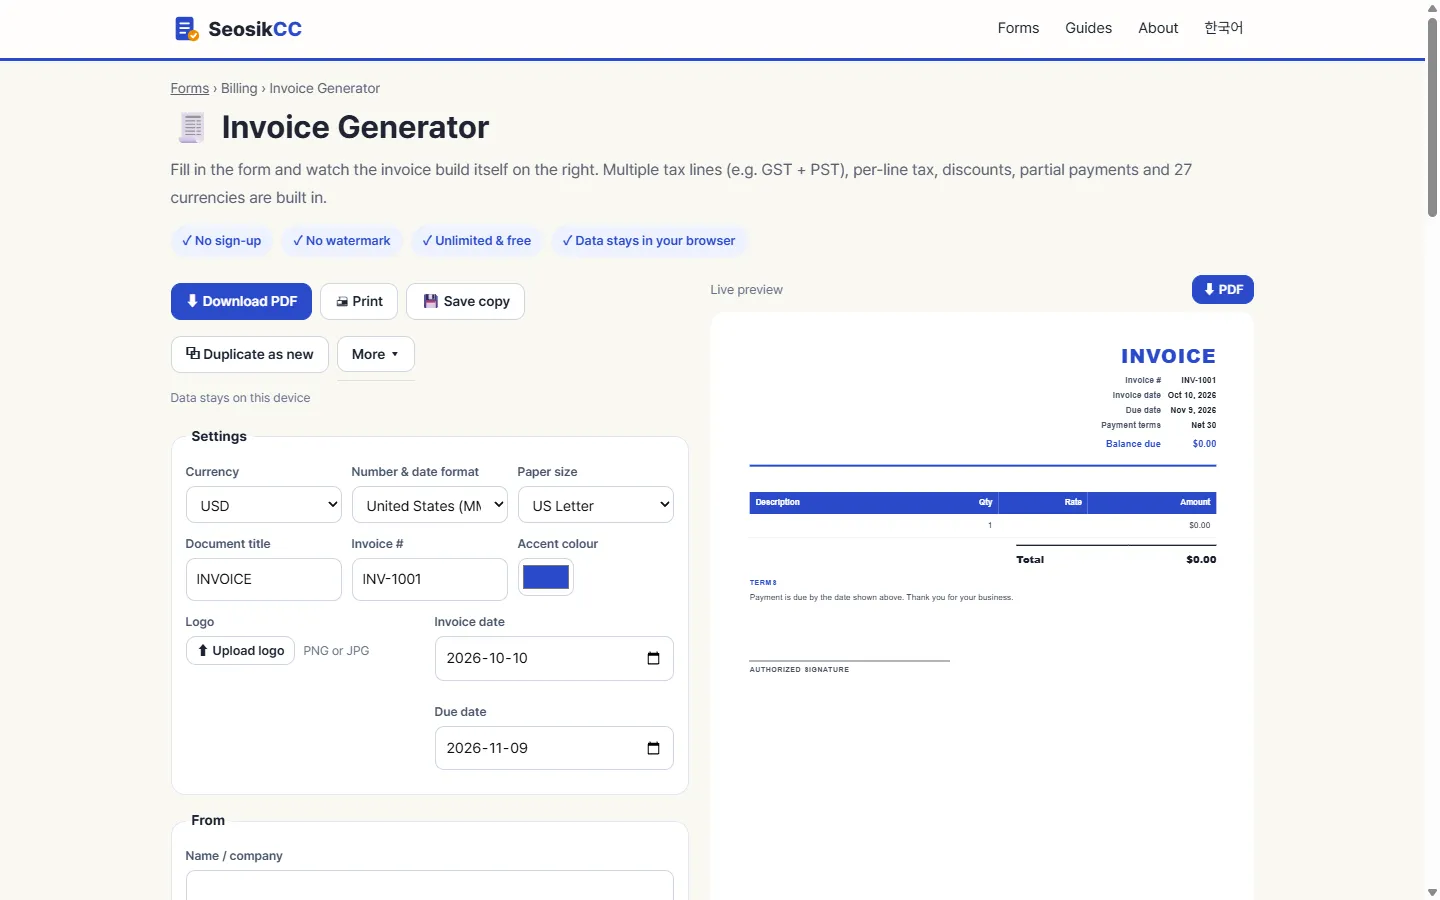Viewport: 1440px width, 900px height.
Task: Open the calendar picker for Due date
Action: [653, 748]
